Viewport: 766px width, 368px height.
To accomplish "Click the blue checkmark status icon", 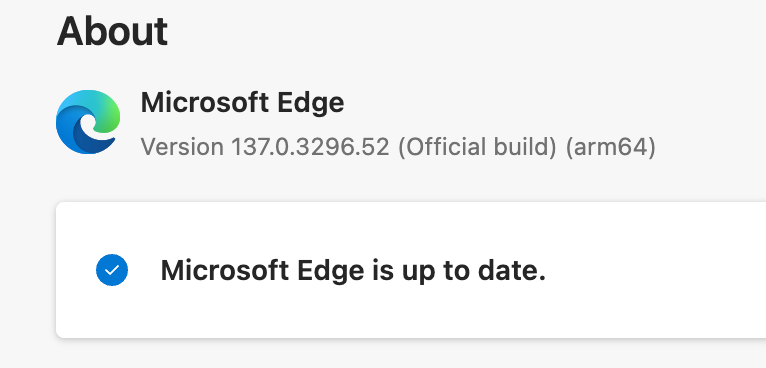I will click(112, 270).
